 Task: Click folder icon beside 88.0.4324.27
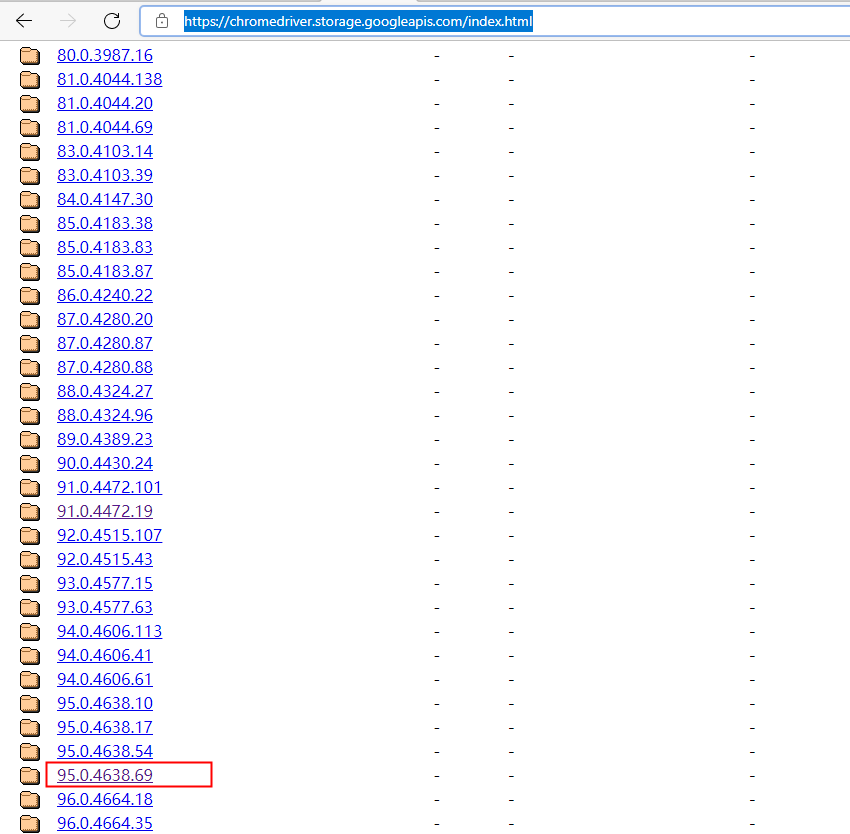(x=30, y=391)
